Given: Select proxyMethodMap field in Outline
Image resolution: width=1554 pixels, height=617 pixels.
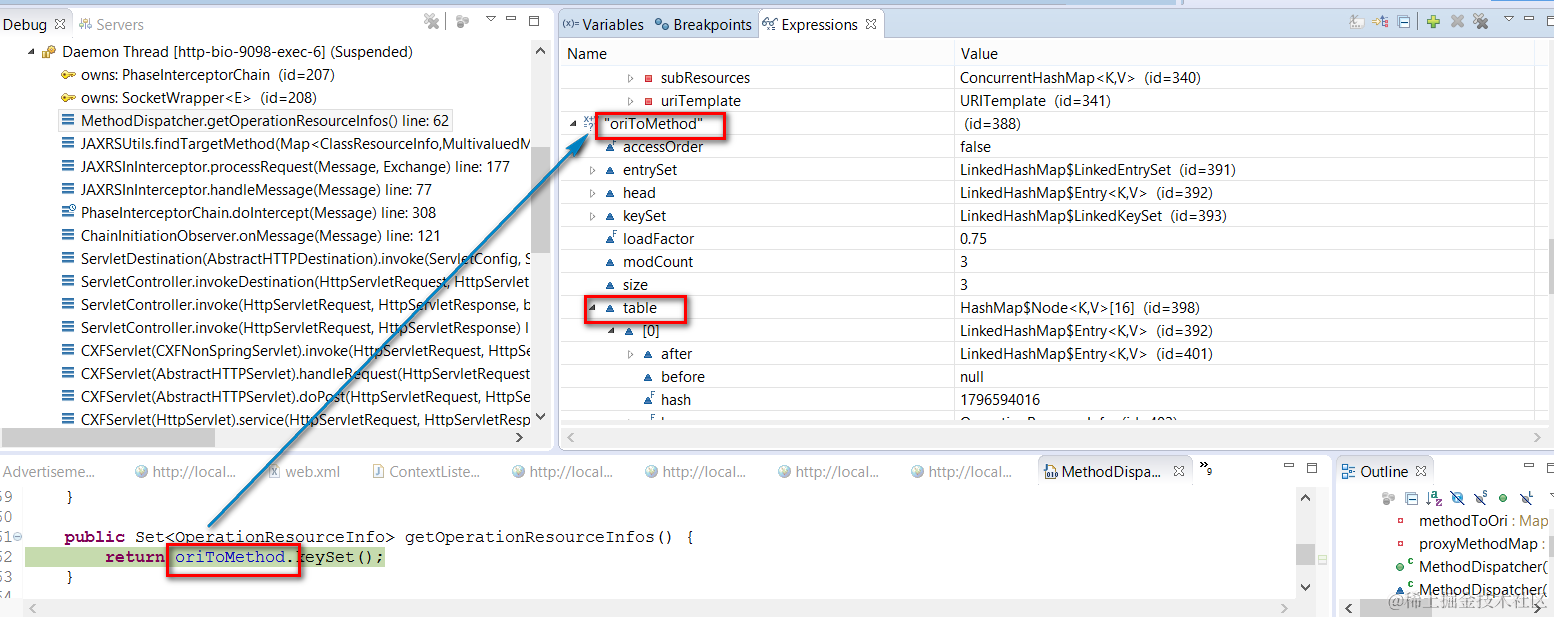Looking at the screenshot, I should [x=1472, y=543].
